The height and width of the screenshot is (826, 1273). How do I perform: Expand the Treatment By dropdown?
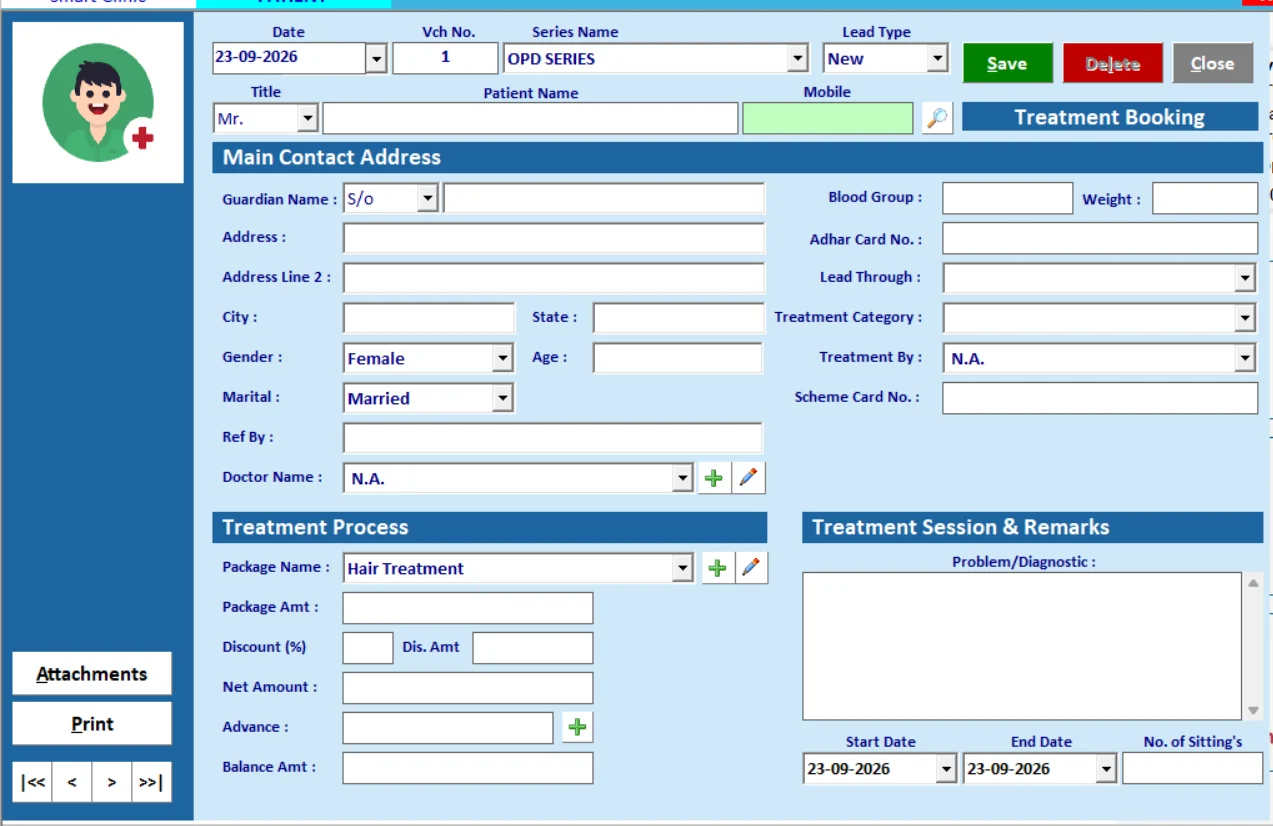tap(1245, 358)
